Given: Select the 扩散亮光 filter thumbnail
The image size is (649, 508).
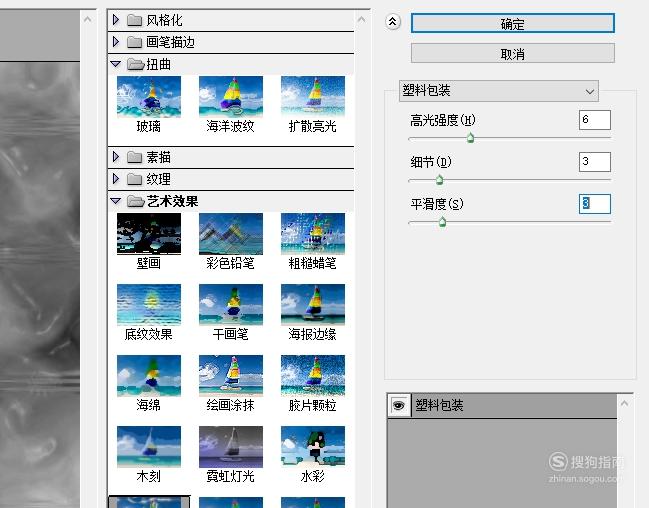Looking at the screenshot, I should tap(312, 97).
